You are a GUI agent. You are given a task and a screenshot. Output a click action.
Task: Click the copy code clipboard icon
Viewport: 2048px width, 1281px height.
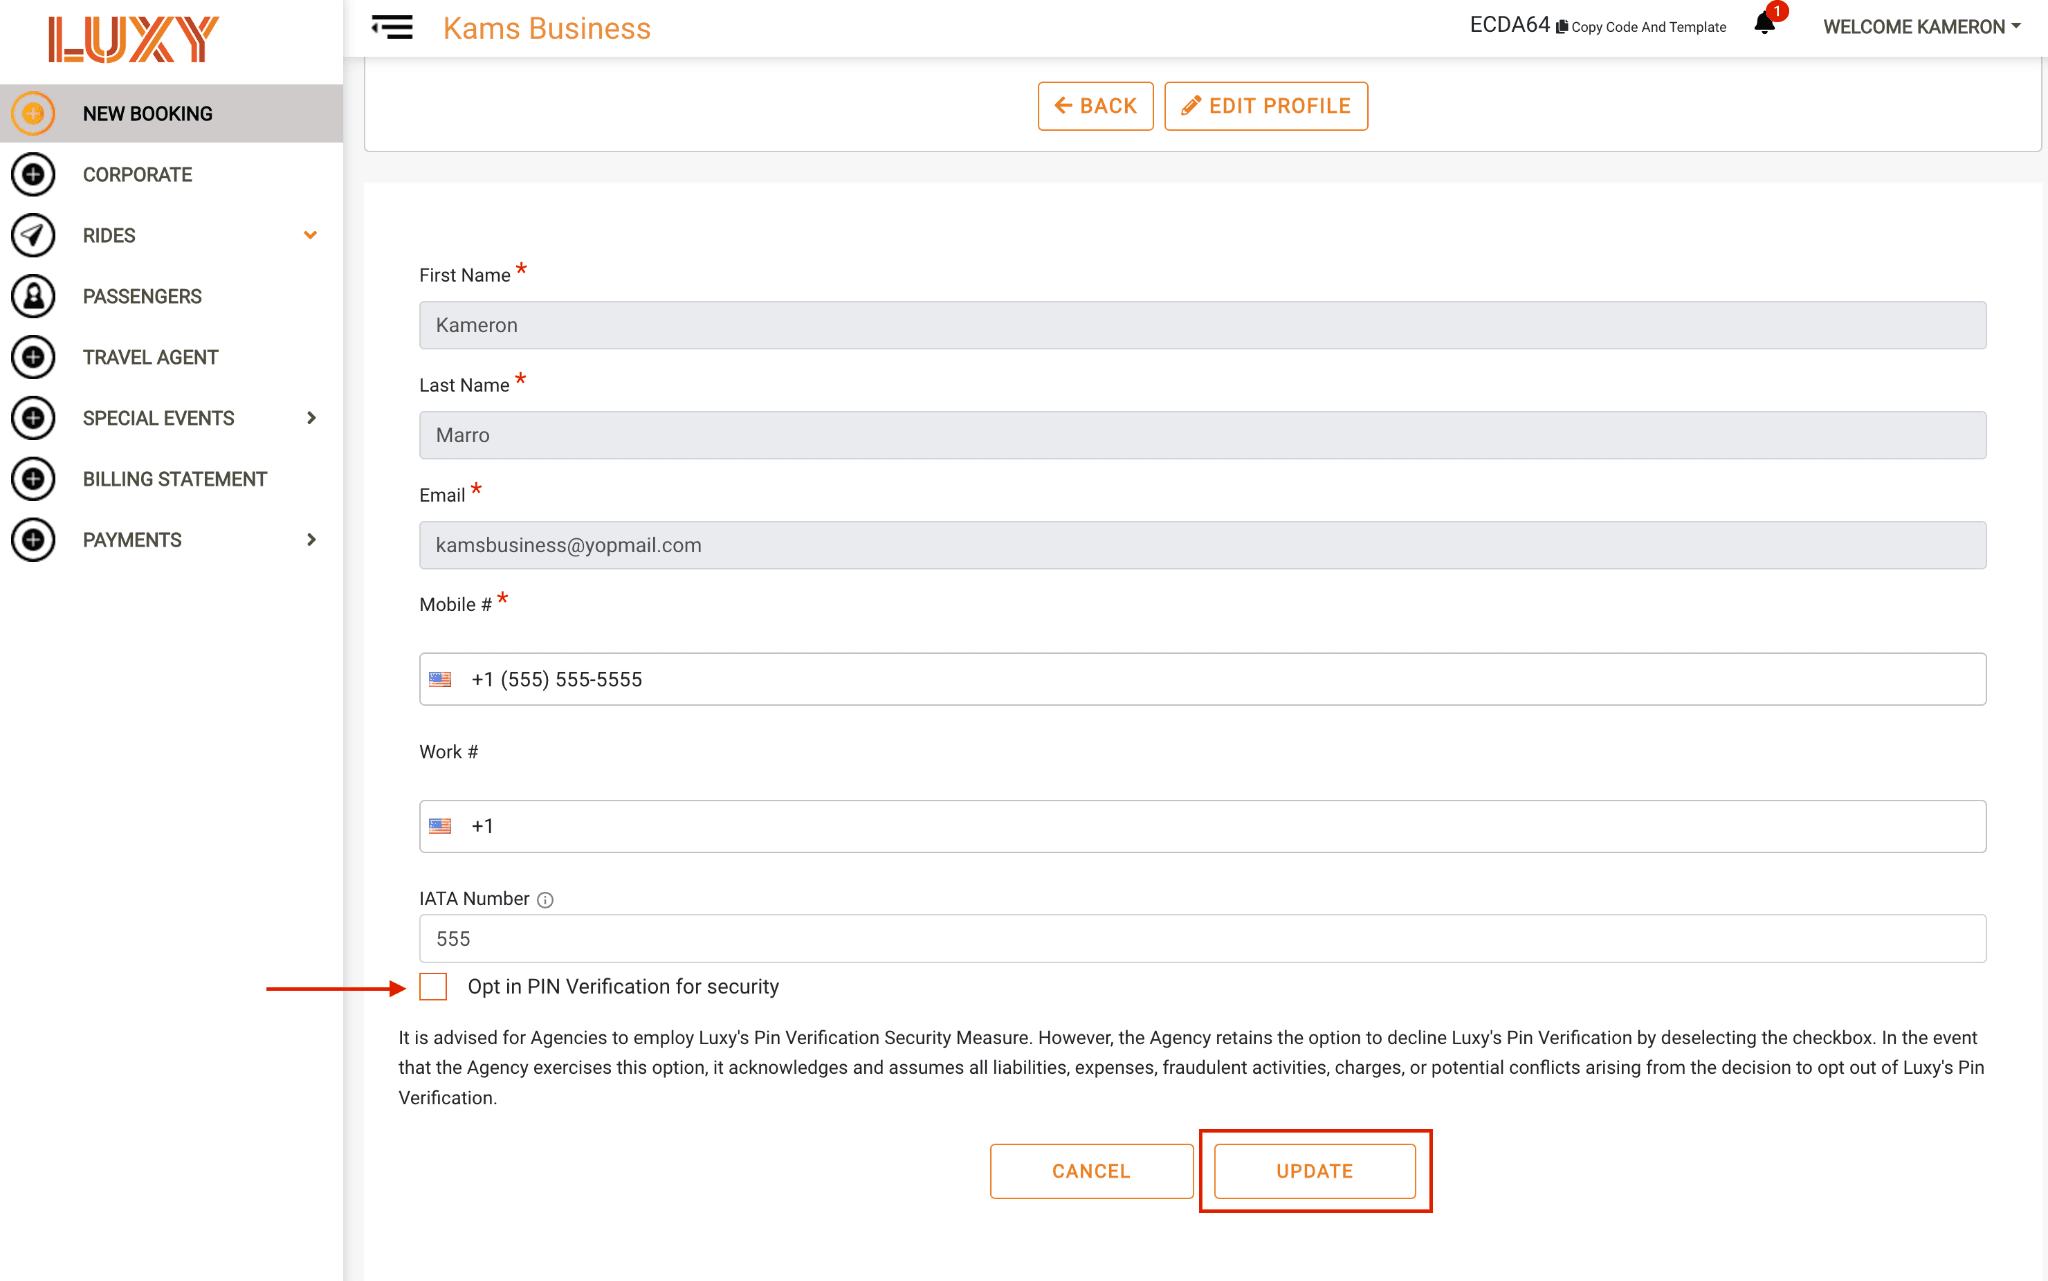point(1561,27)
